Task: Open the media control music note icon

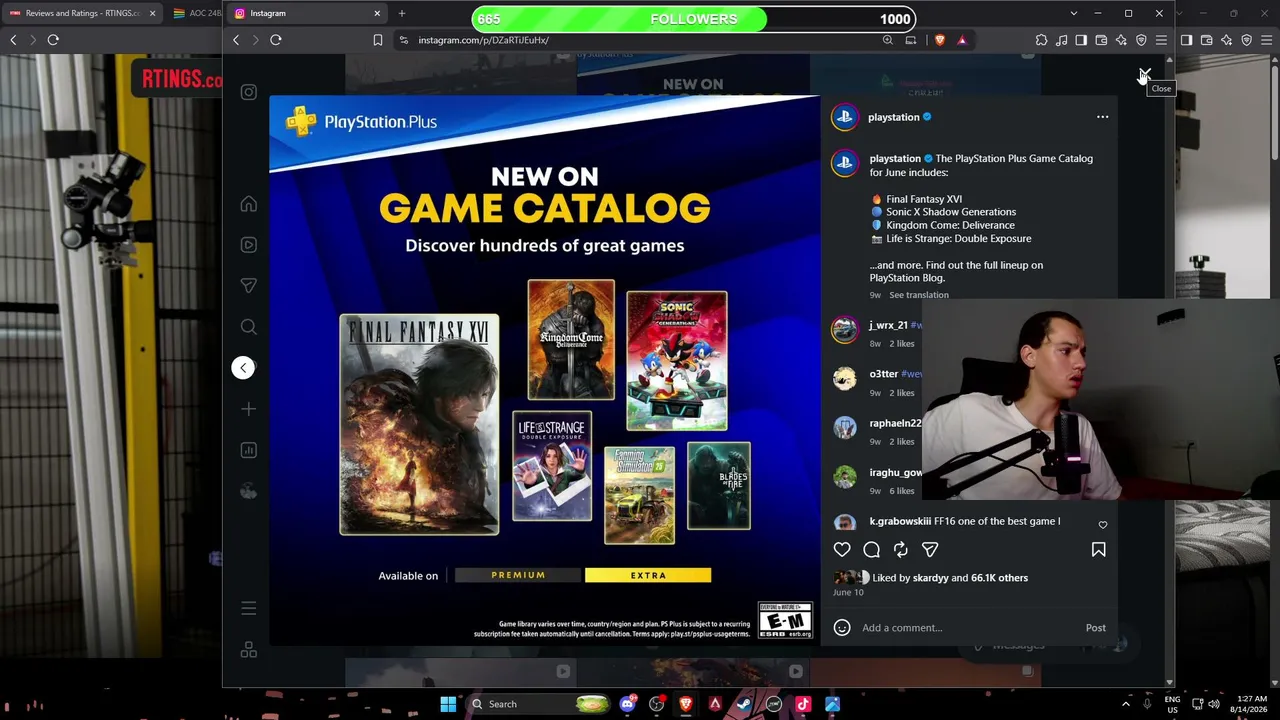Action: (x=1061, y=40)
